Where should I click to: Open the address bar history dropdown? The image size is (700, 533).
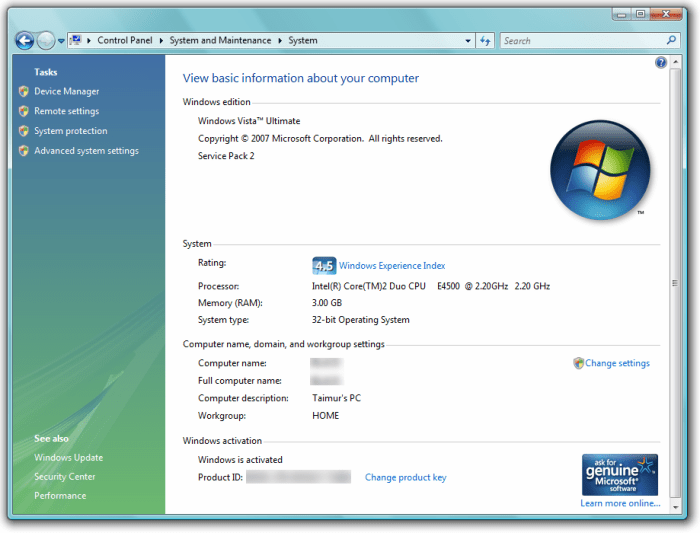tap(468, 41)
